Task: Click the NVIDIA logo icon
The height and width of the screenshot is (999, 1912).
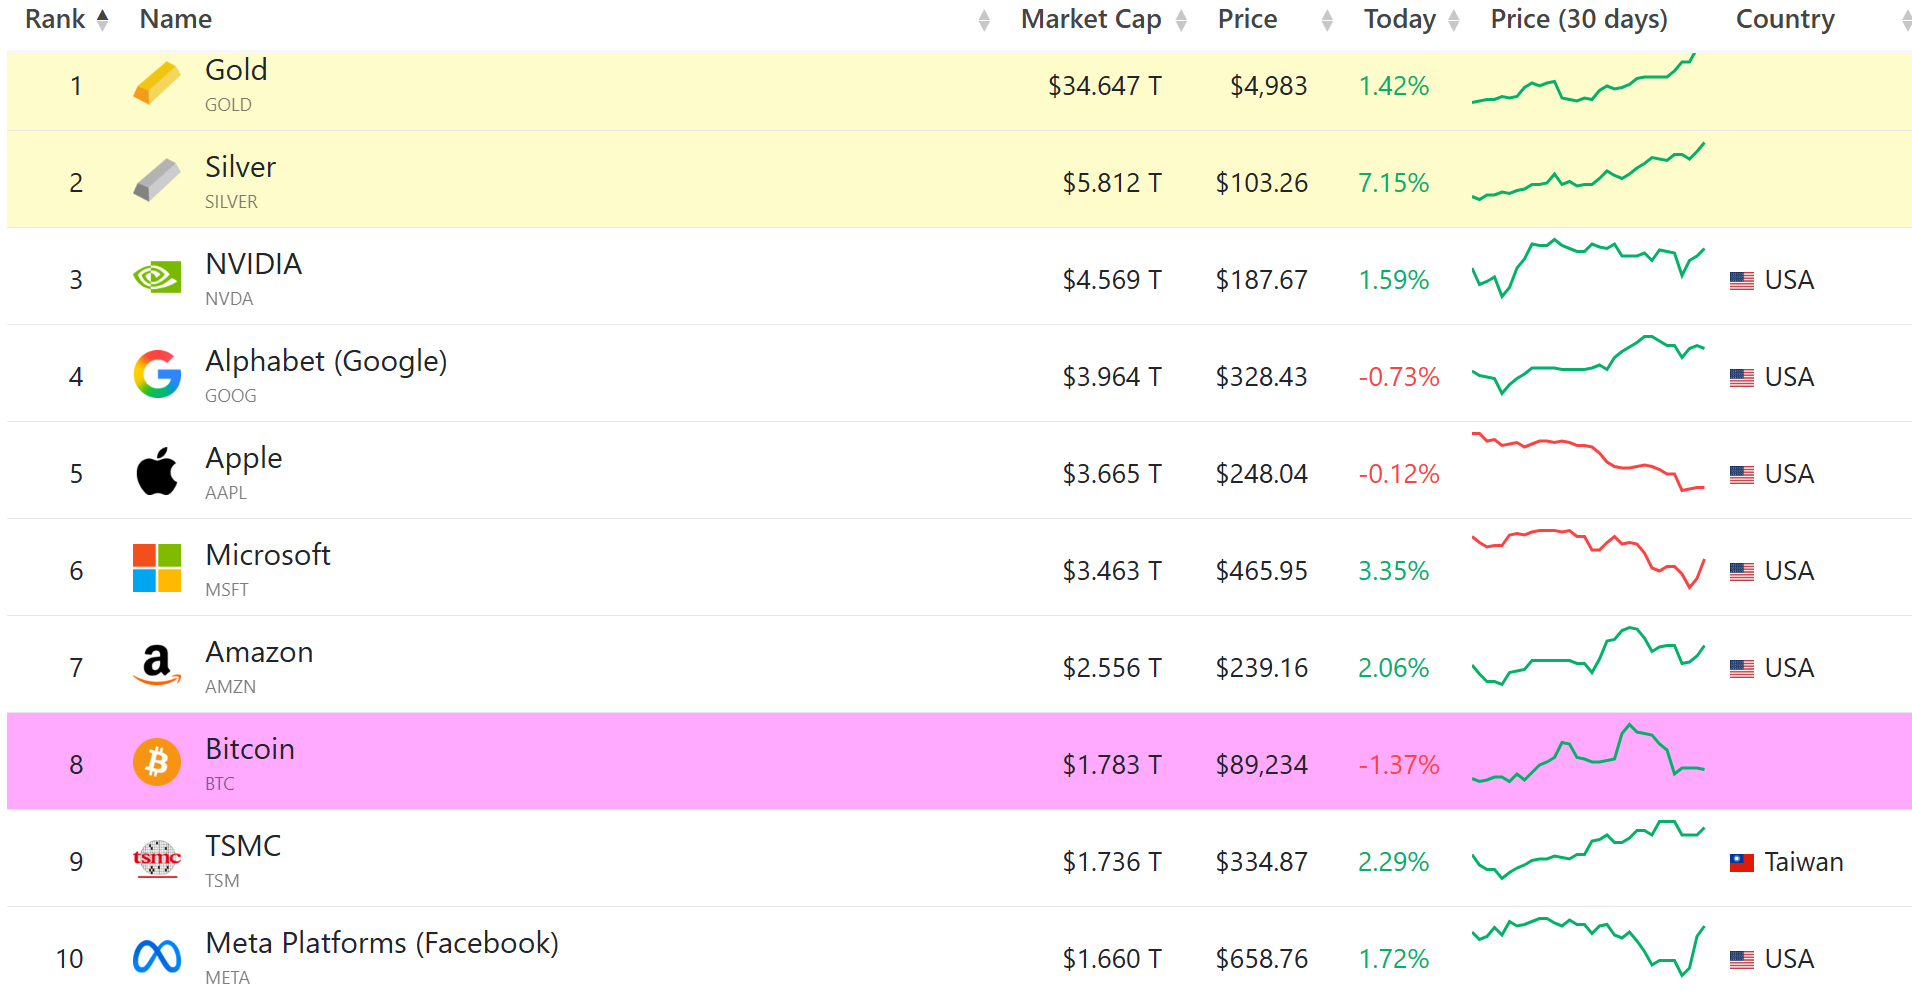Action: 157,277
